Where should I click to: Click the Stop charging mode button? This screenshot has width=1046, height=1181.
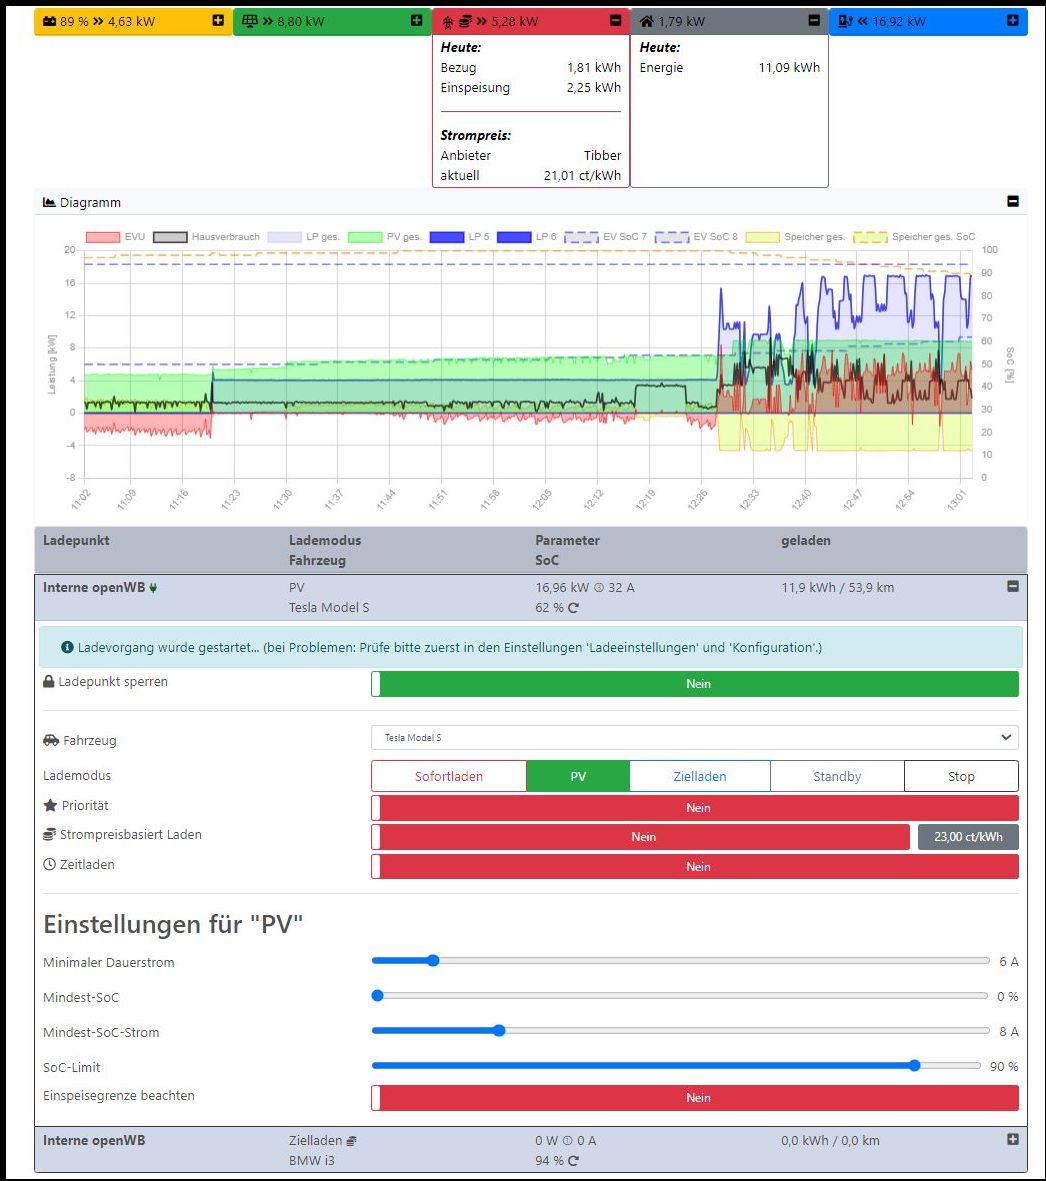(x=960, y=776)
